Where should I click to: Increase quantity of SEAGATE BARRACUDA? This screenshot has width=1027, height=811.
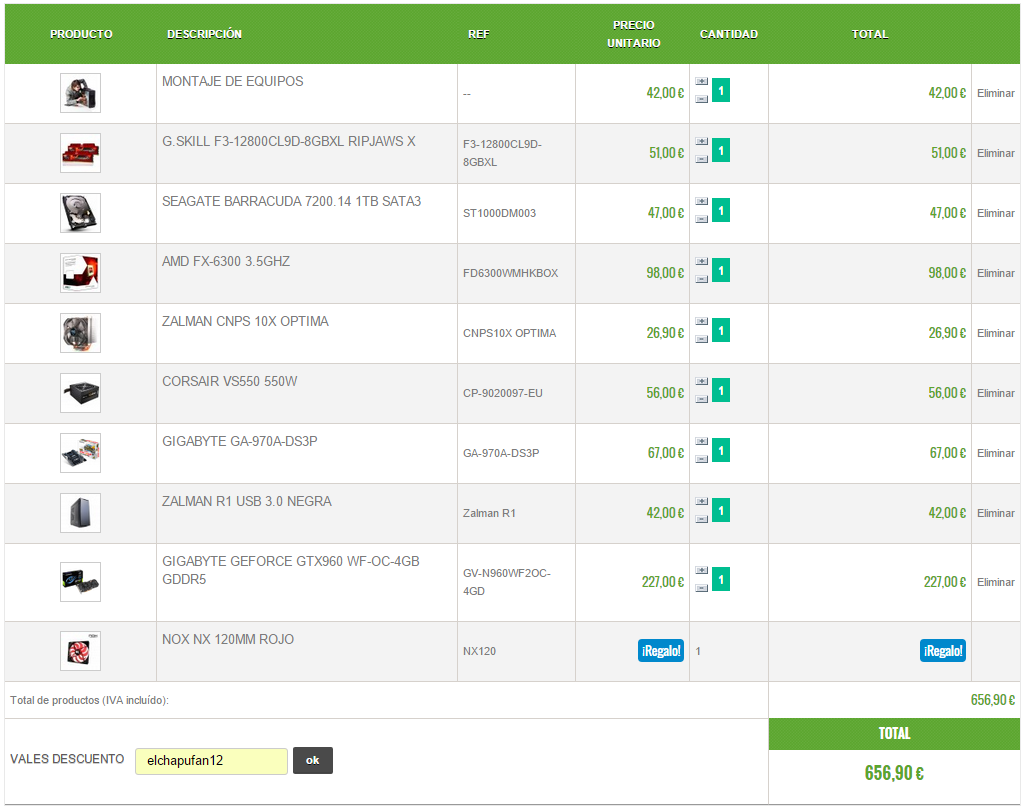(701, 202)
